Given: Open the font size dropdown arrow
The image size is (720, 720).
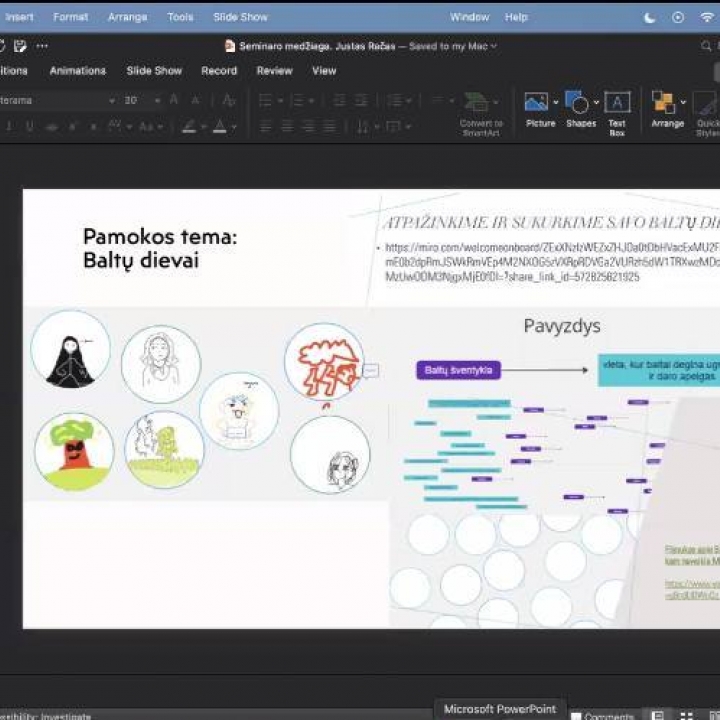Looking at the screenshot, I should point(157,101).
